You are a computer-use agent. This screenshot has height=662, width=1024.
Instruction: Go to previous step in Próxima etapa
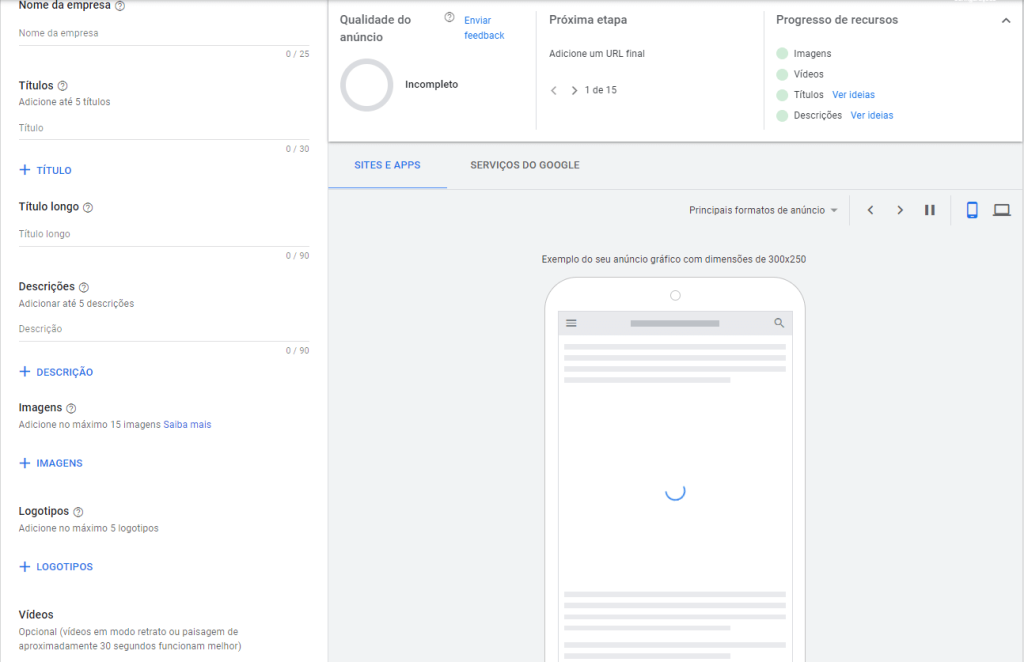click(554, 91)
